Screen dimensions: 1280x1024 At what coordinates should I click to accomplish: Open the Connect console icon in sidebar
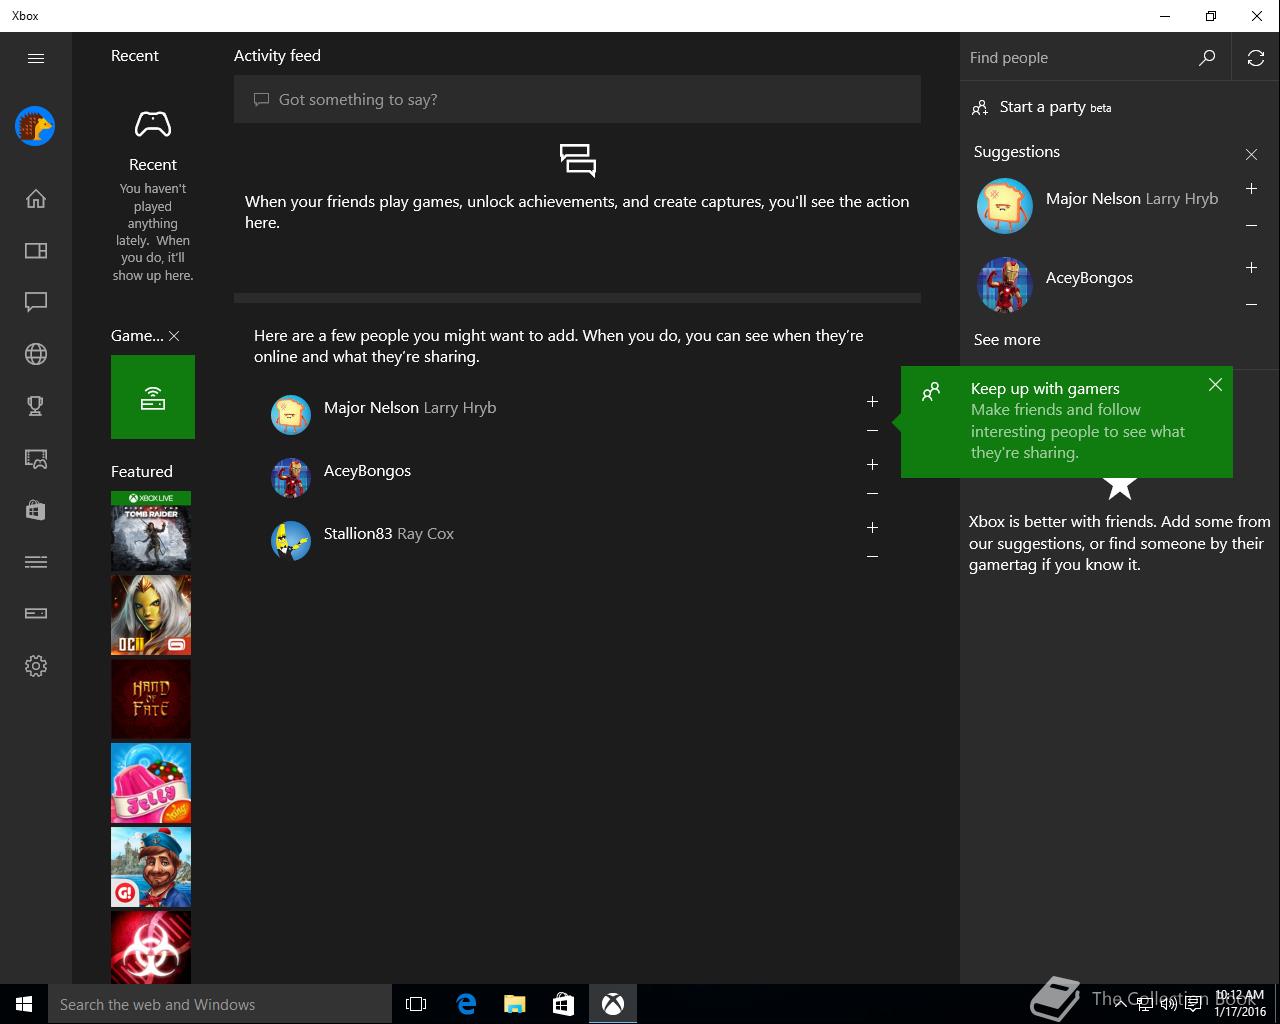pyautogui.click(x=36, y=614)
